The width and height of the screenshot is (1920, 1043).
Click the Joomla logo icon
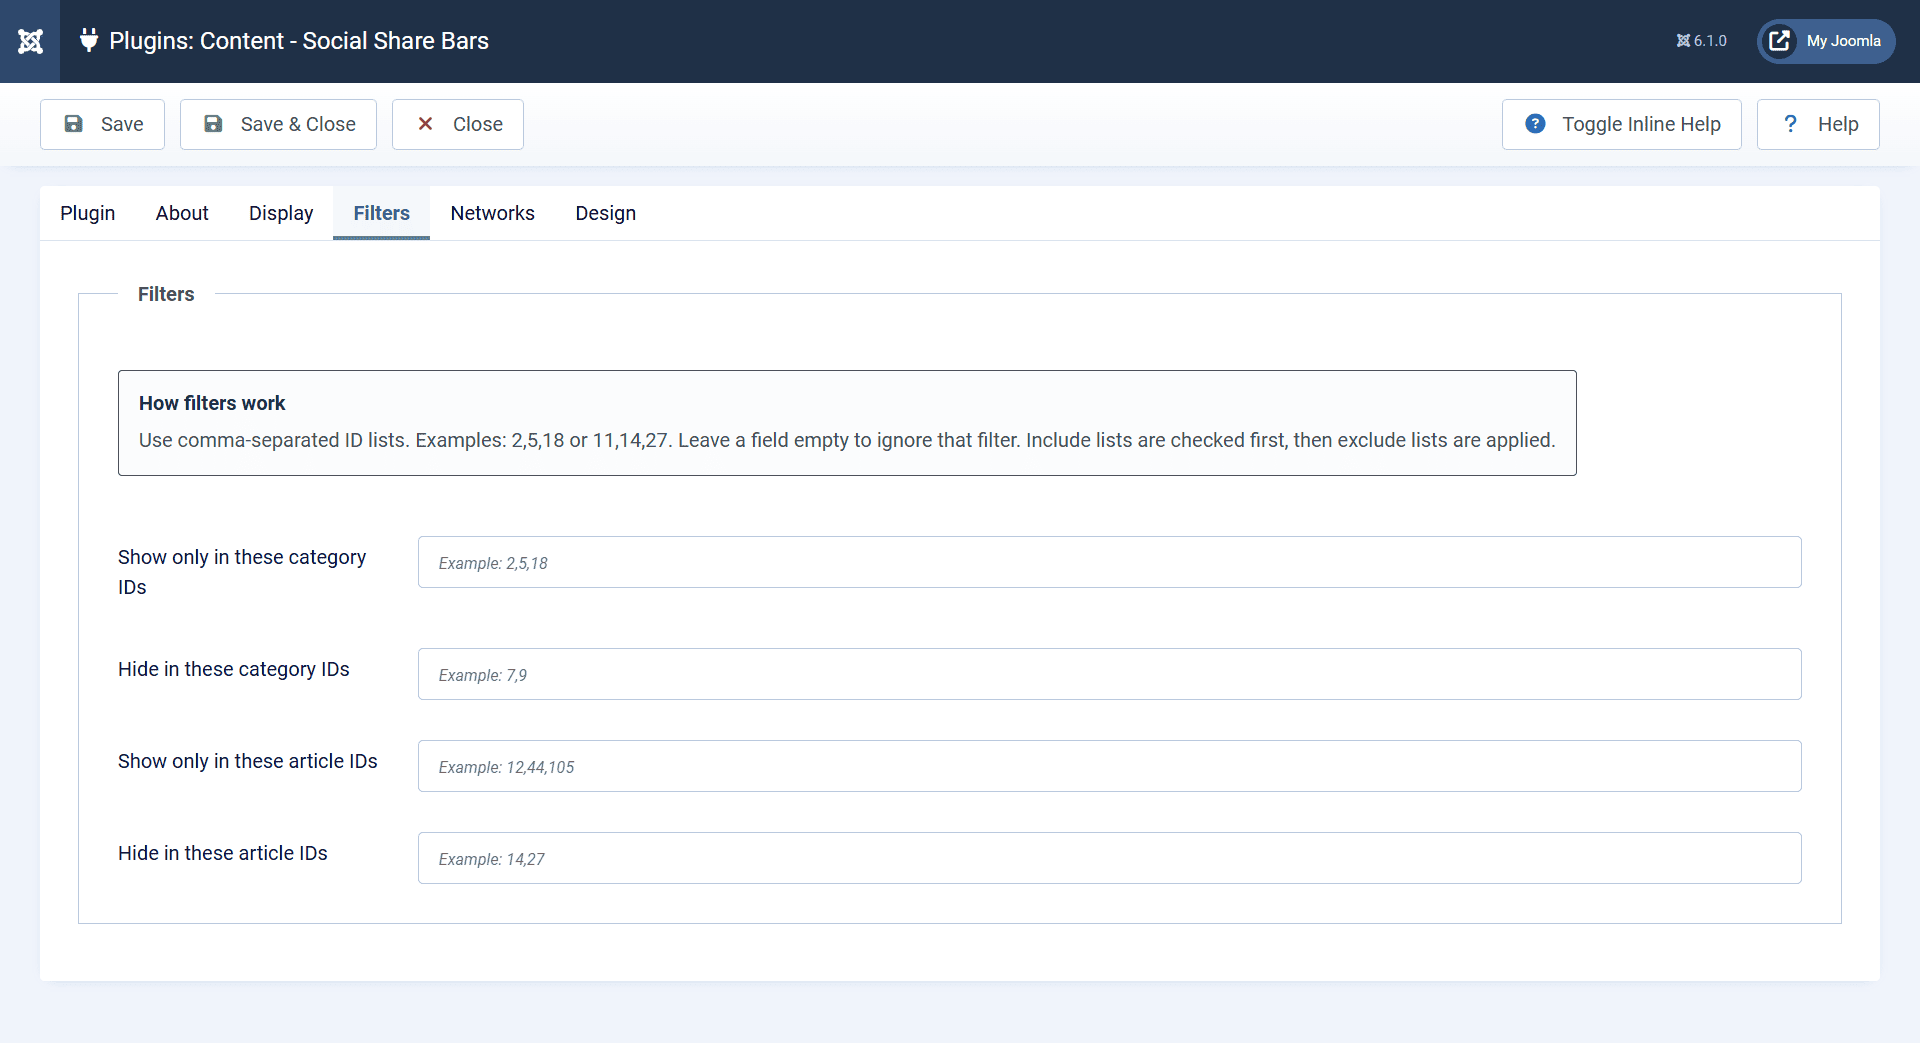[30, 41]
